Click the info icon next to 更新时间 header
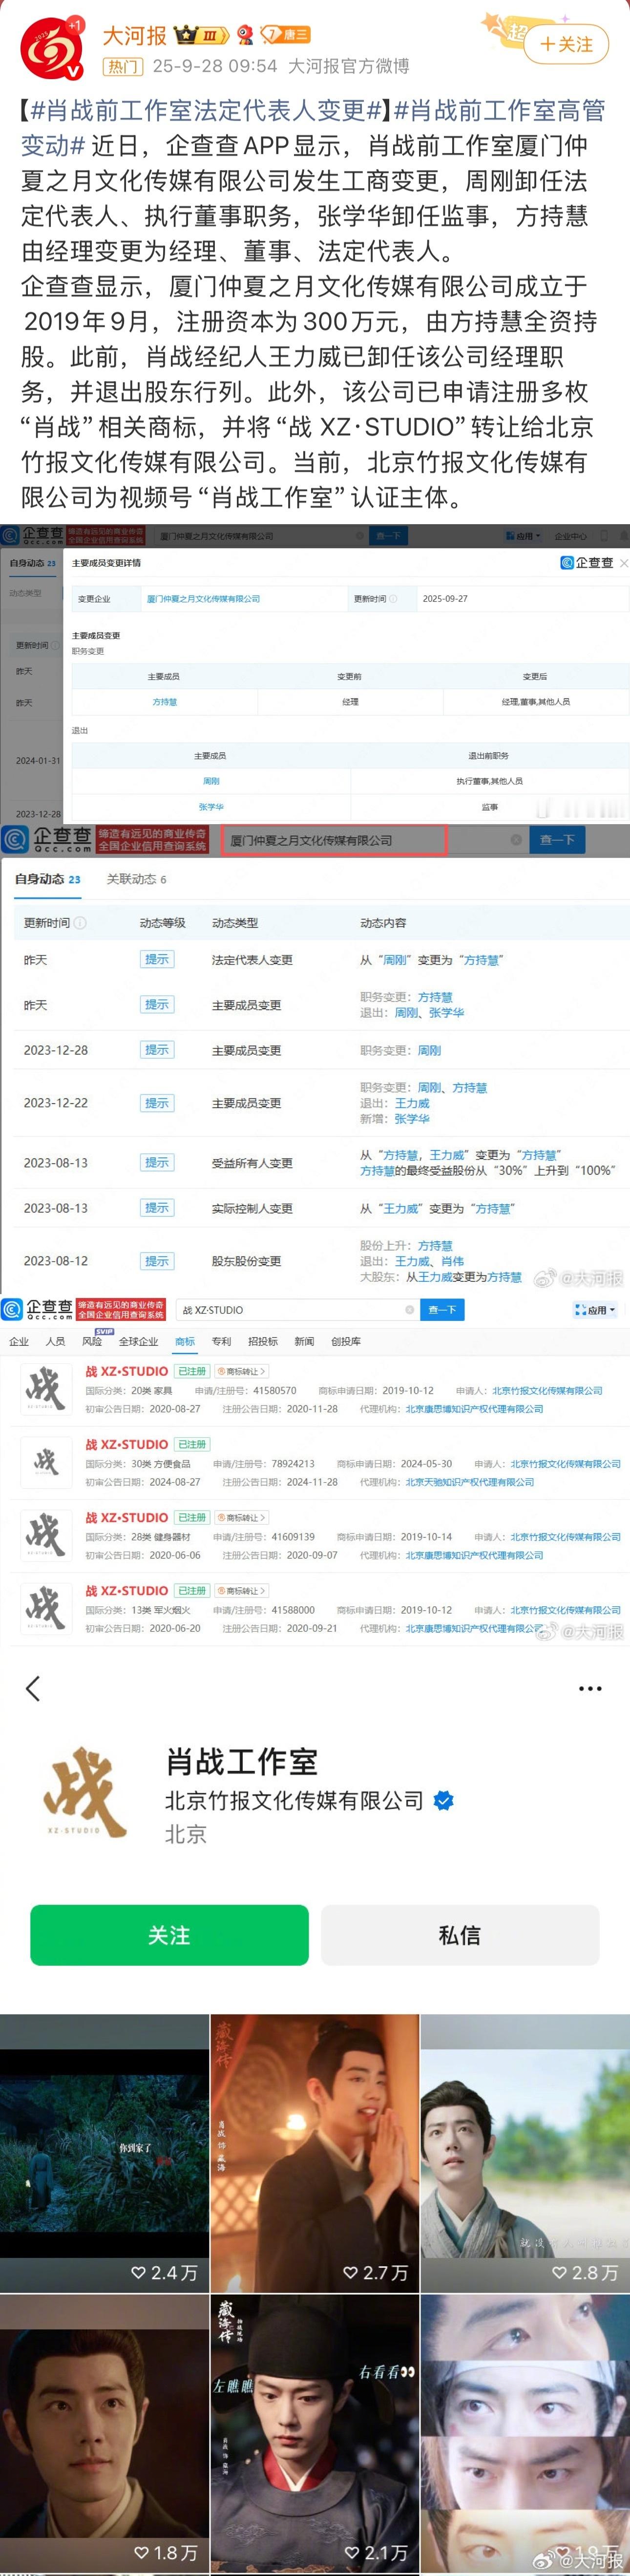630x2576 pixels. click(x=80, y=923)
